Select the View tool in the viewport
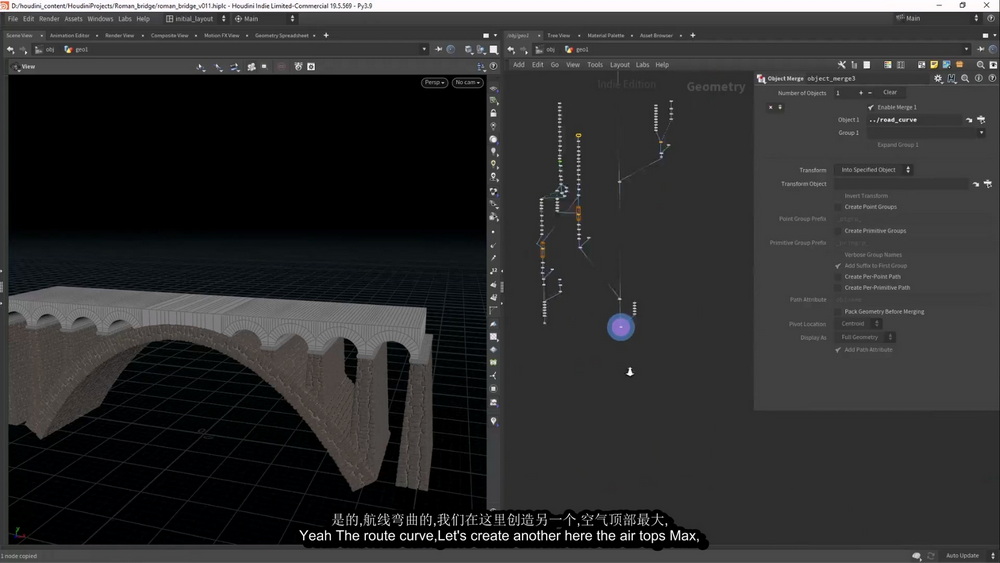 pos(23,66)
